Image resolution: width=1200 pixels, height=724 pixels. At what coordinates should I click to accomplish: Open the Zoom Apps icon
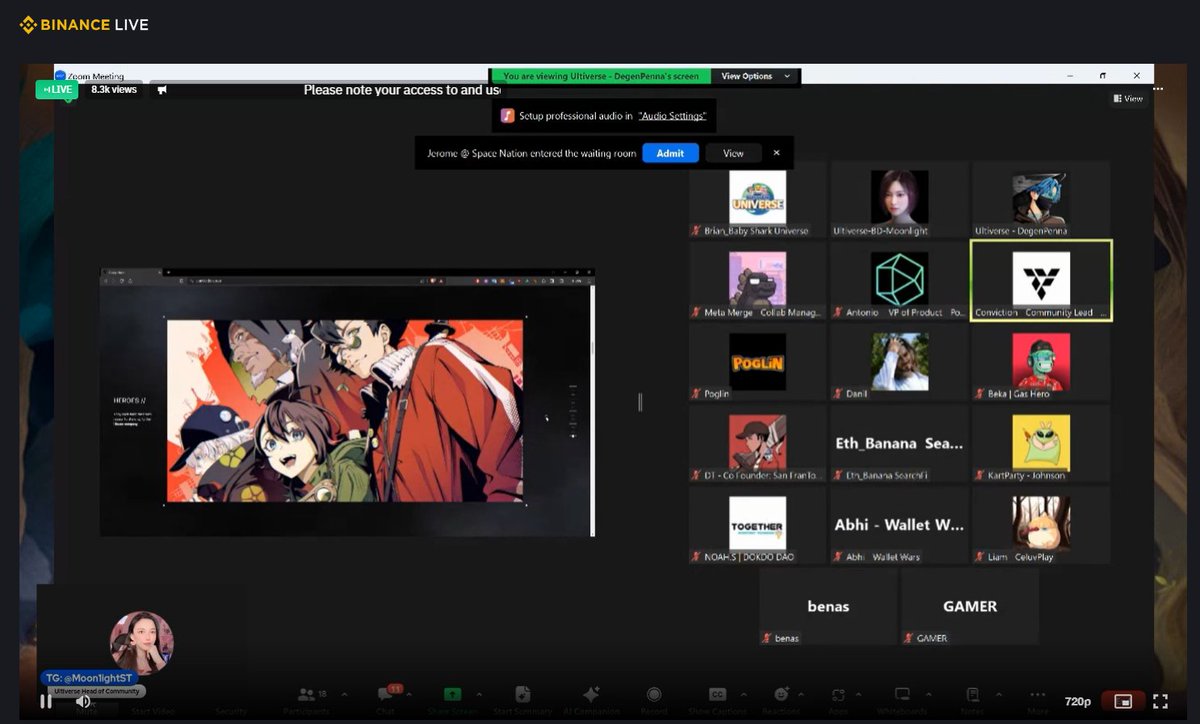point(838,693)
